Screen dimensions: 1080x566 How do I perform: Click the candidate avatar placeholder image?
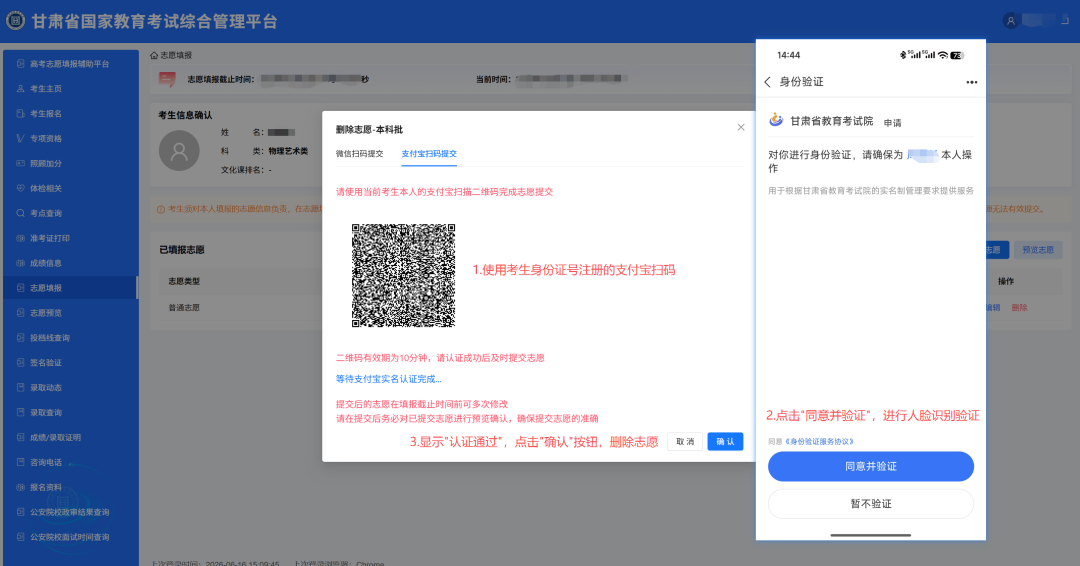179,150
